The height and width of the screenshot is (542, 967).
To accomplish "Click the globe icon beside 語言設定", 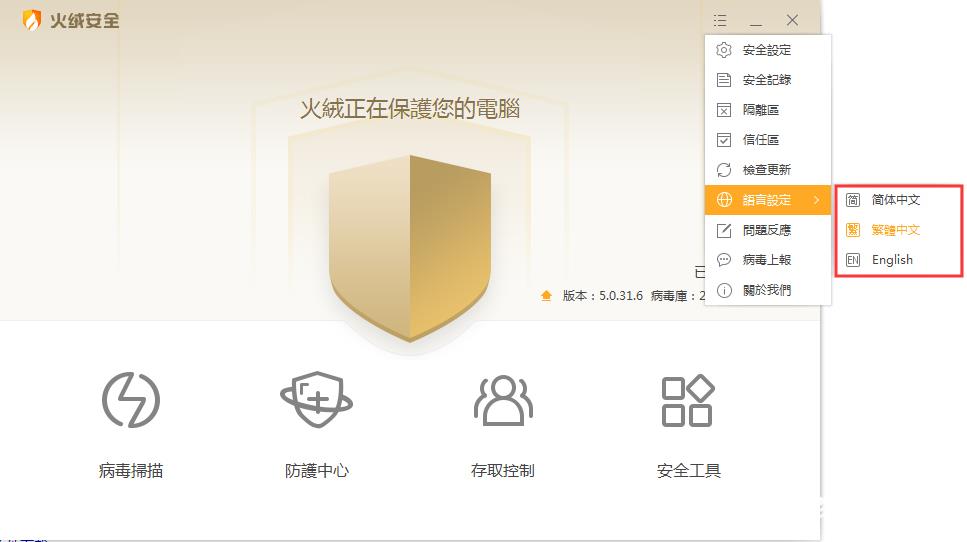I will tap(724, 200).
